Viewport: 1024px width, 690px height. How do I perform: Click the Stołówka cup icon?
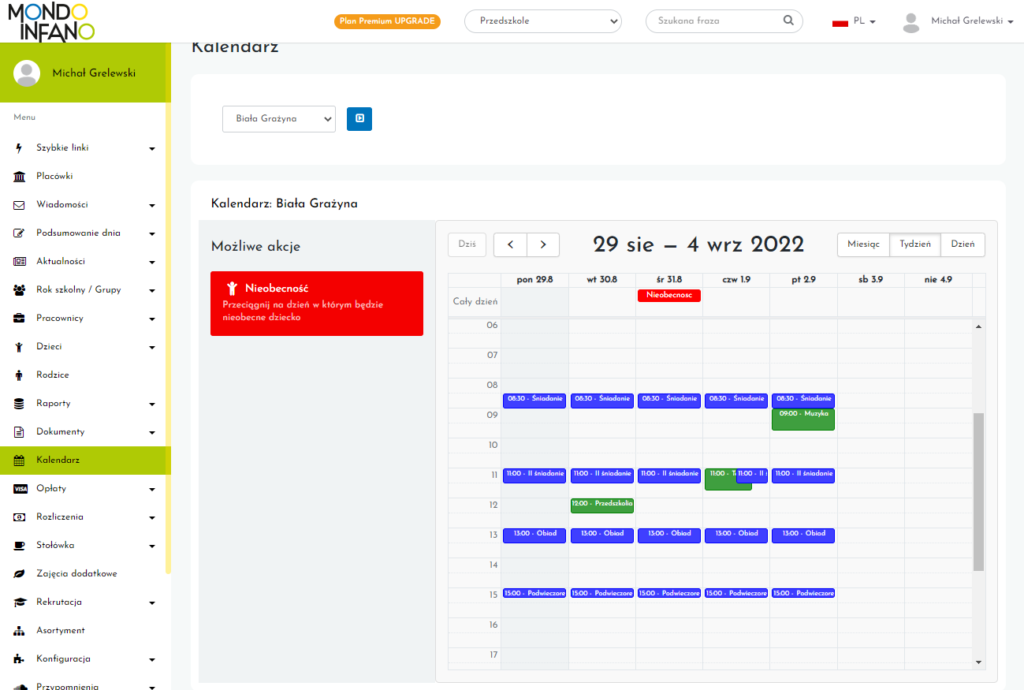pyautogui.click(x=20, y=546)
